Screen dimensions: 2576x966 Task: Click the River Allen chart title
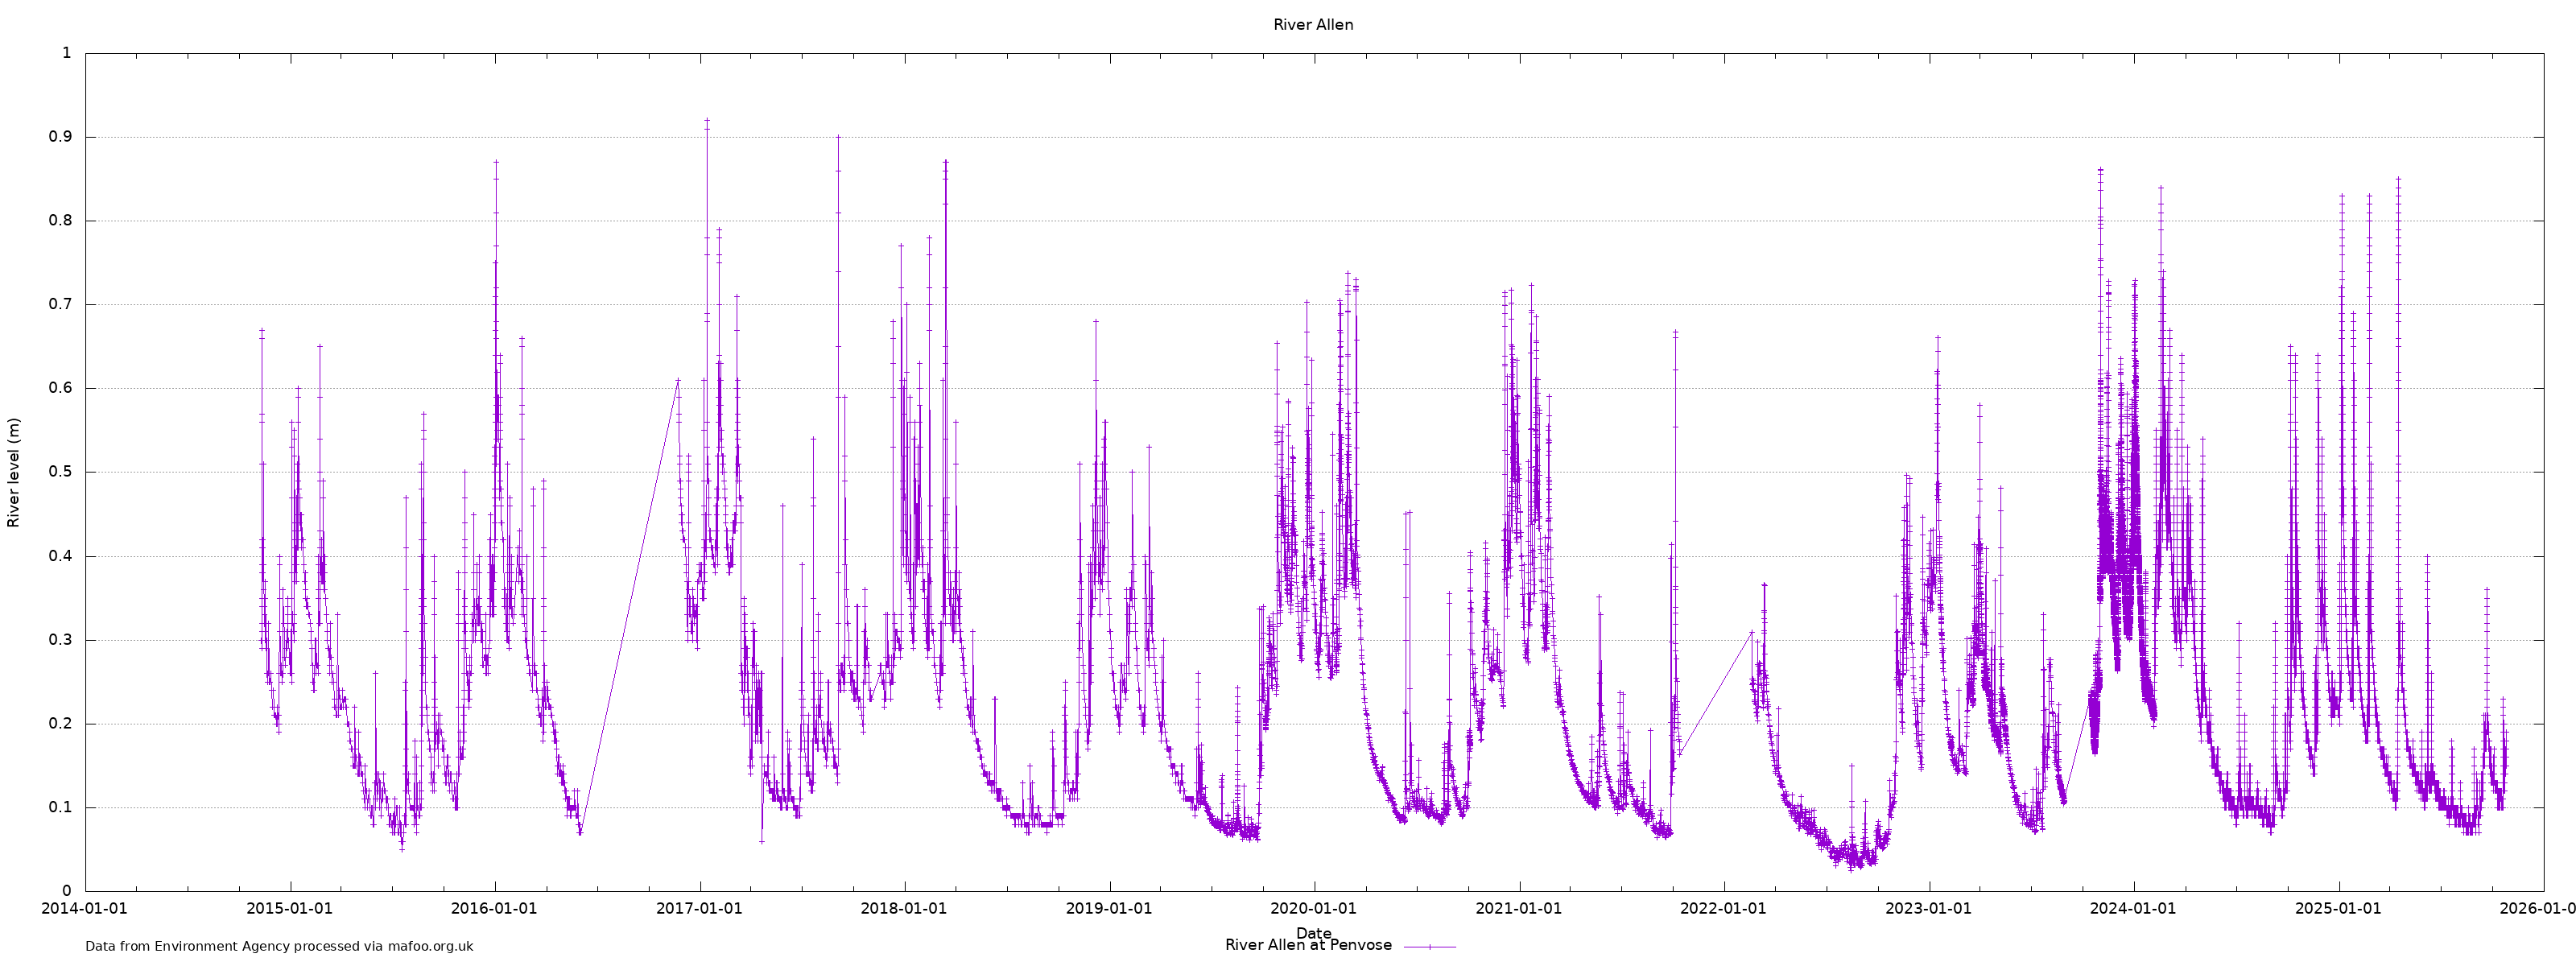coord(1312,25)
